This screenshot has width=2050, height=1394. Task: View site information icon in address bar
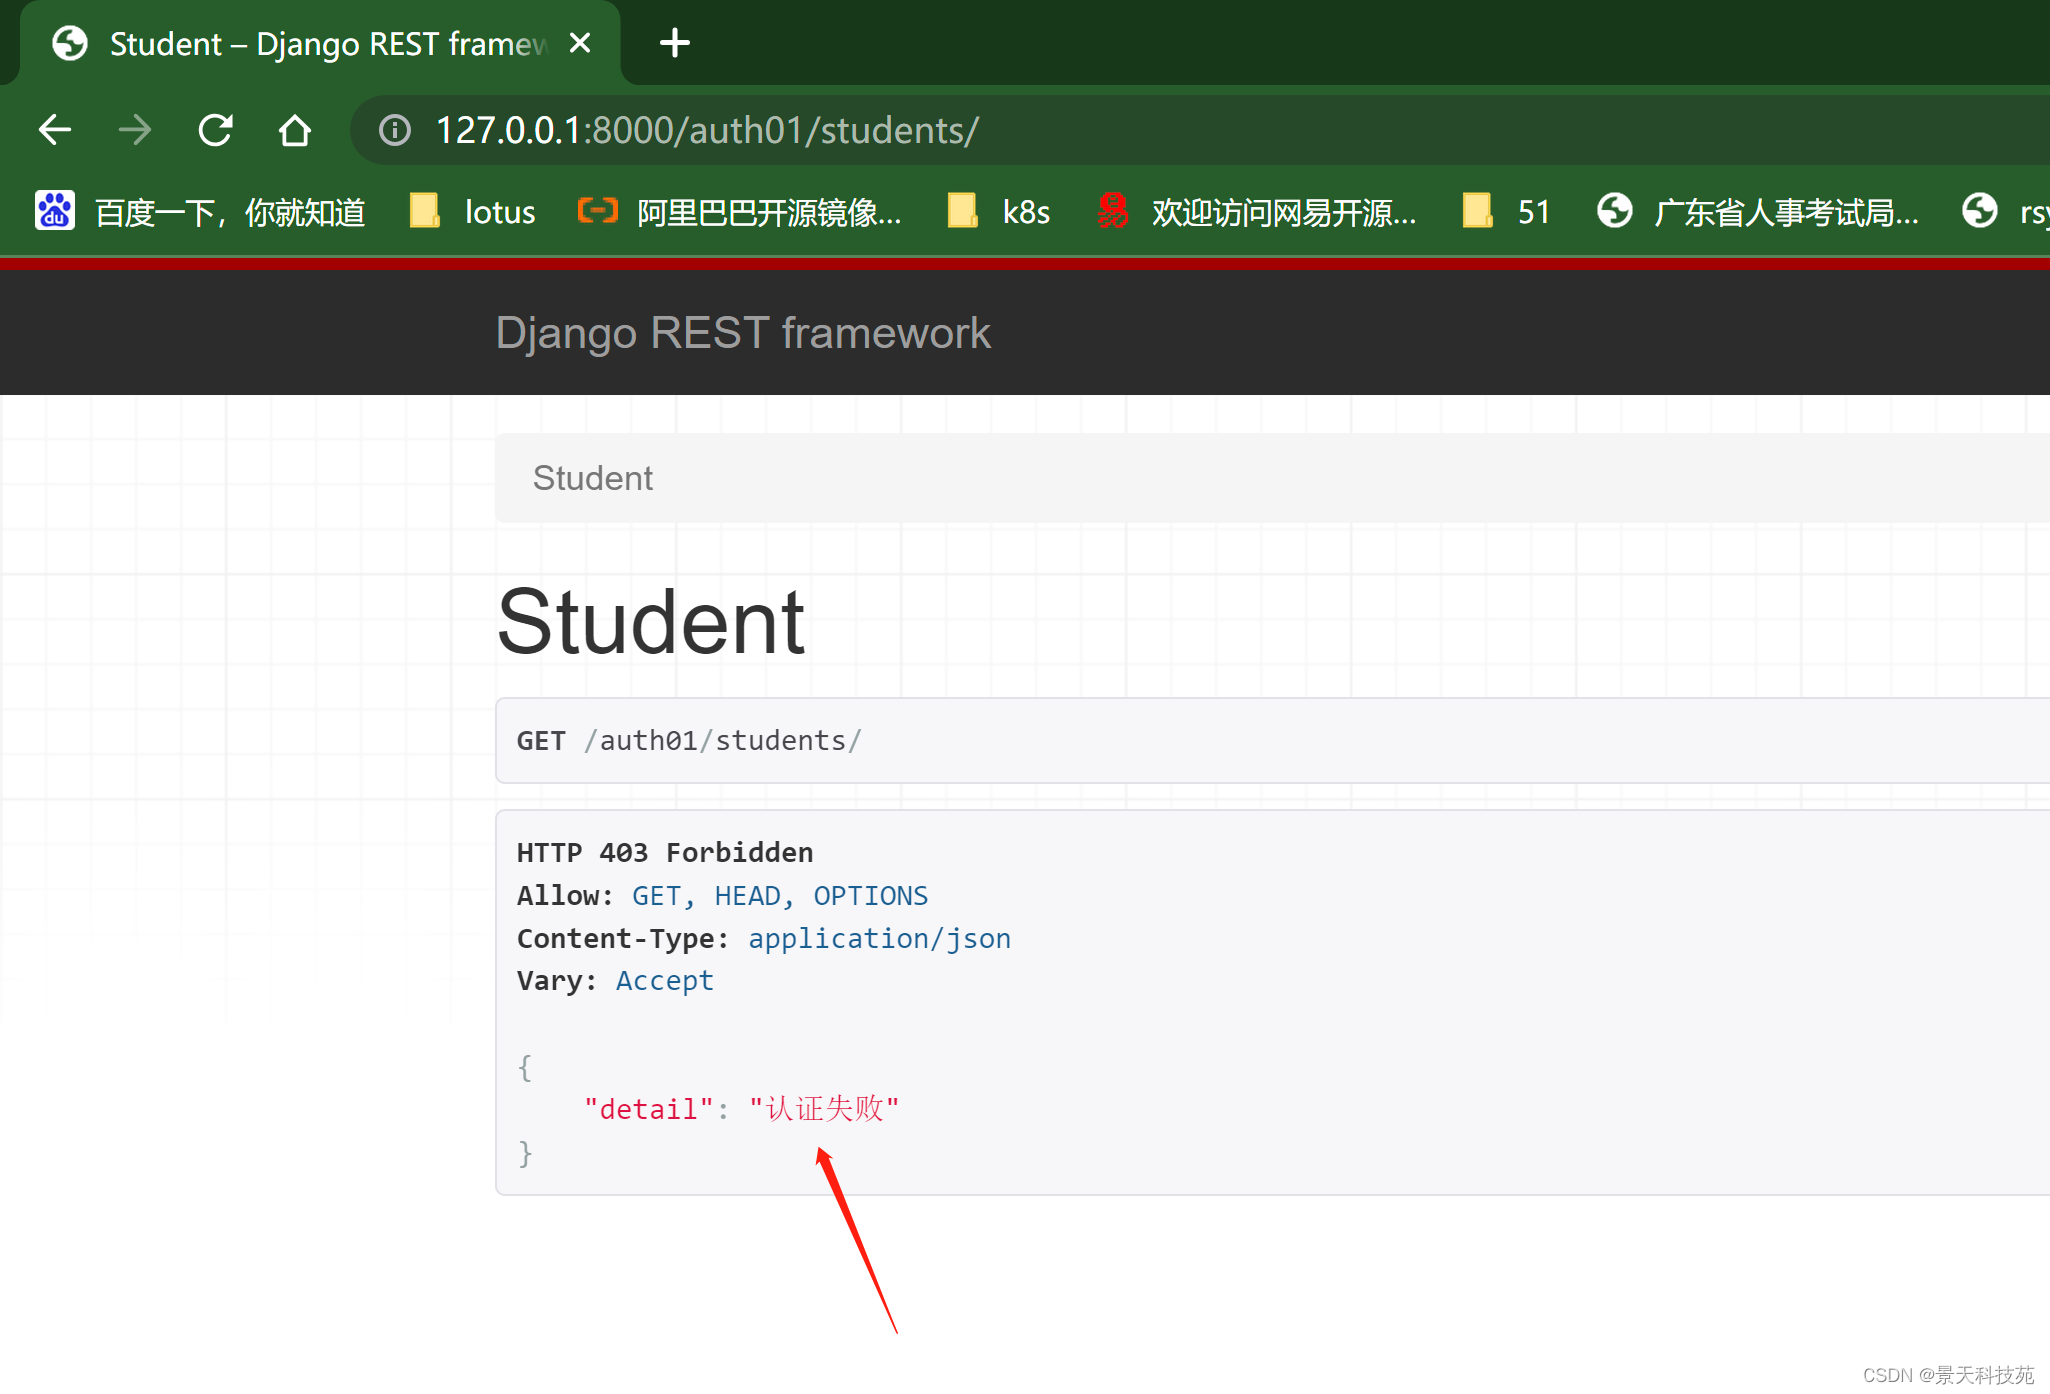coord(395,130)
